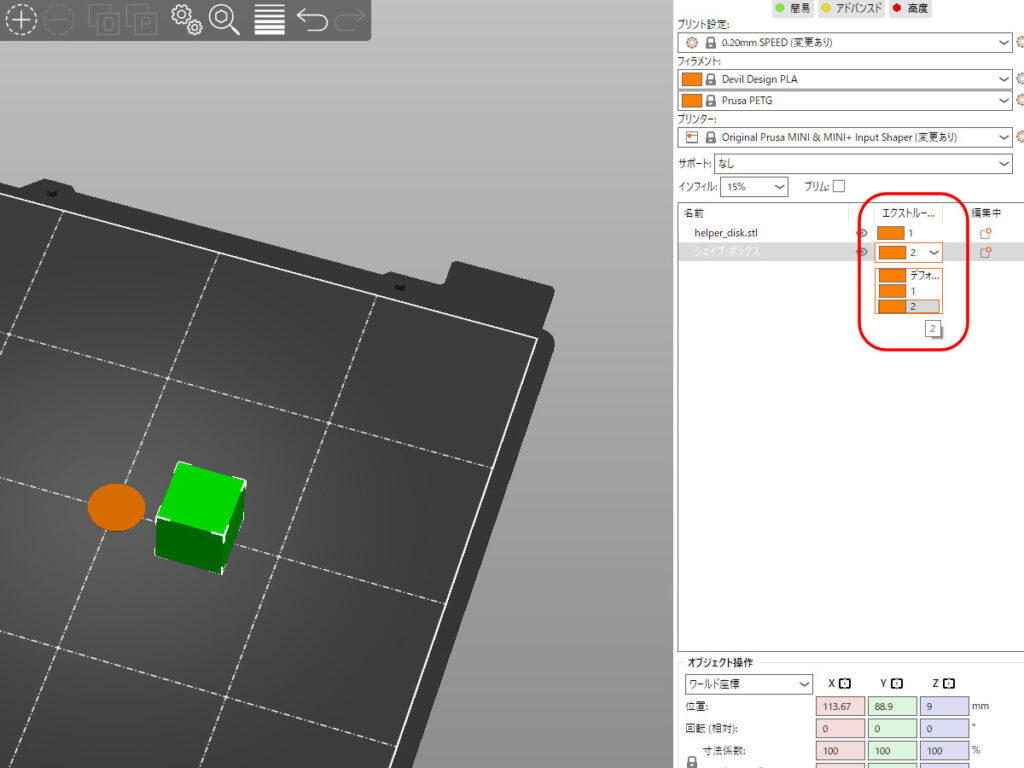Click the position X field showing 113.67
The image size is (1024, 768).
pyautogui.click(x=840, y=706)
